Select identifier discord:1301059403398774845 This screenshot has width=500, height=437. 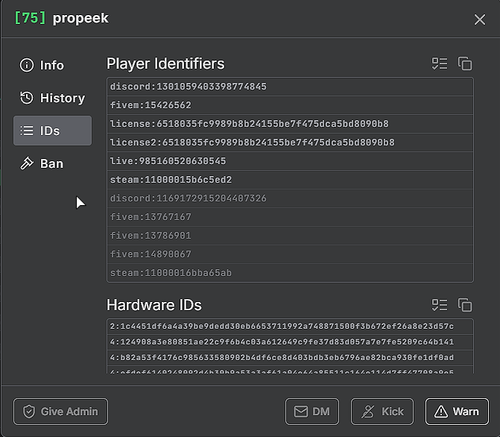coord(290,87)
